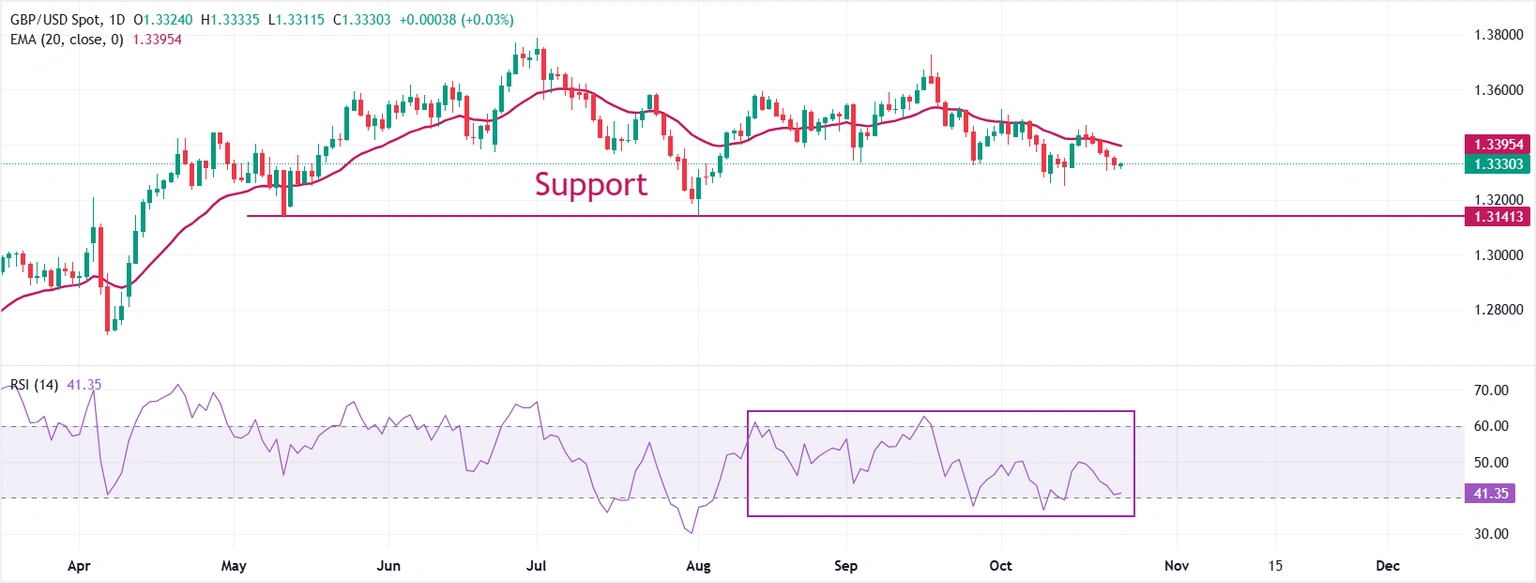Click the Apr label on time axis

pyautogui.click(x=80, y=566)
